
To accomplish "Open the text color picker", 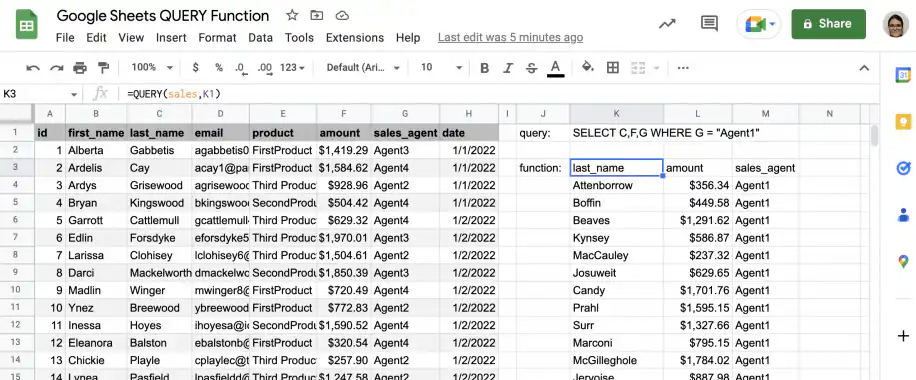I will pos(556,68).
